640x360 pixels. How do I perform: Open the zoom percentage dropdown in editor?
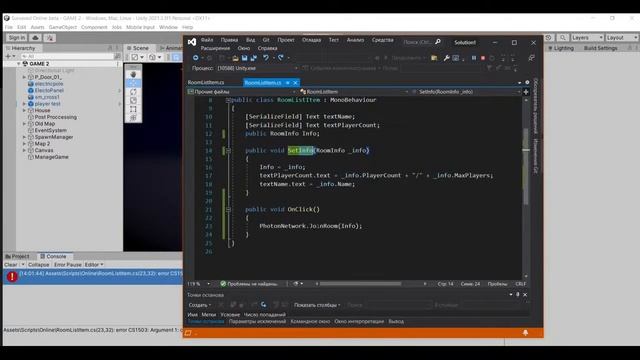click(x=209, y=284)
